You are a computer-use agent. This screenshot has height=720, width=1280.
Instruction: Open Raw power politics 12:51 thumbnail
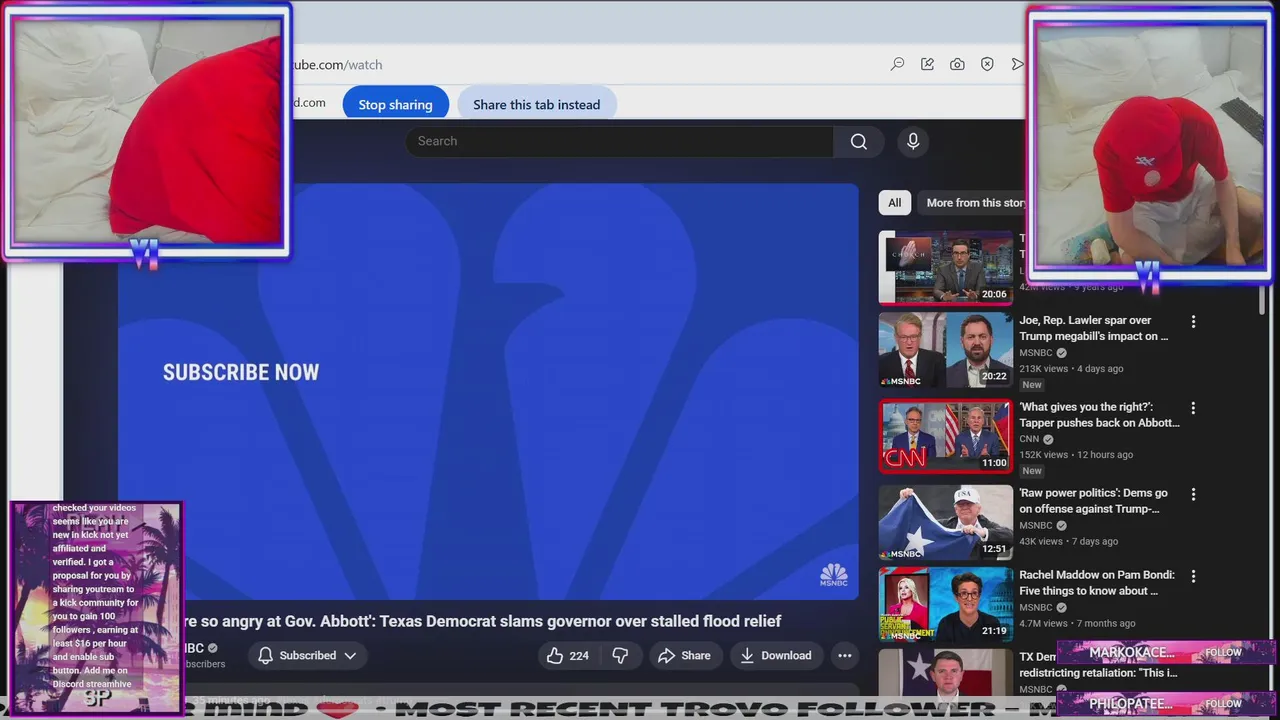946,522
